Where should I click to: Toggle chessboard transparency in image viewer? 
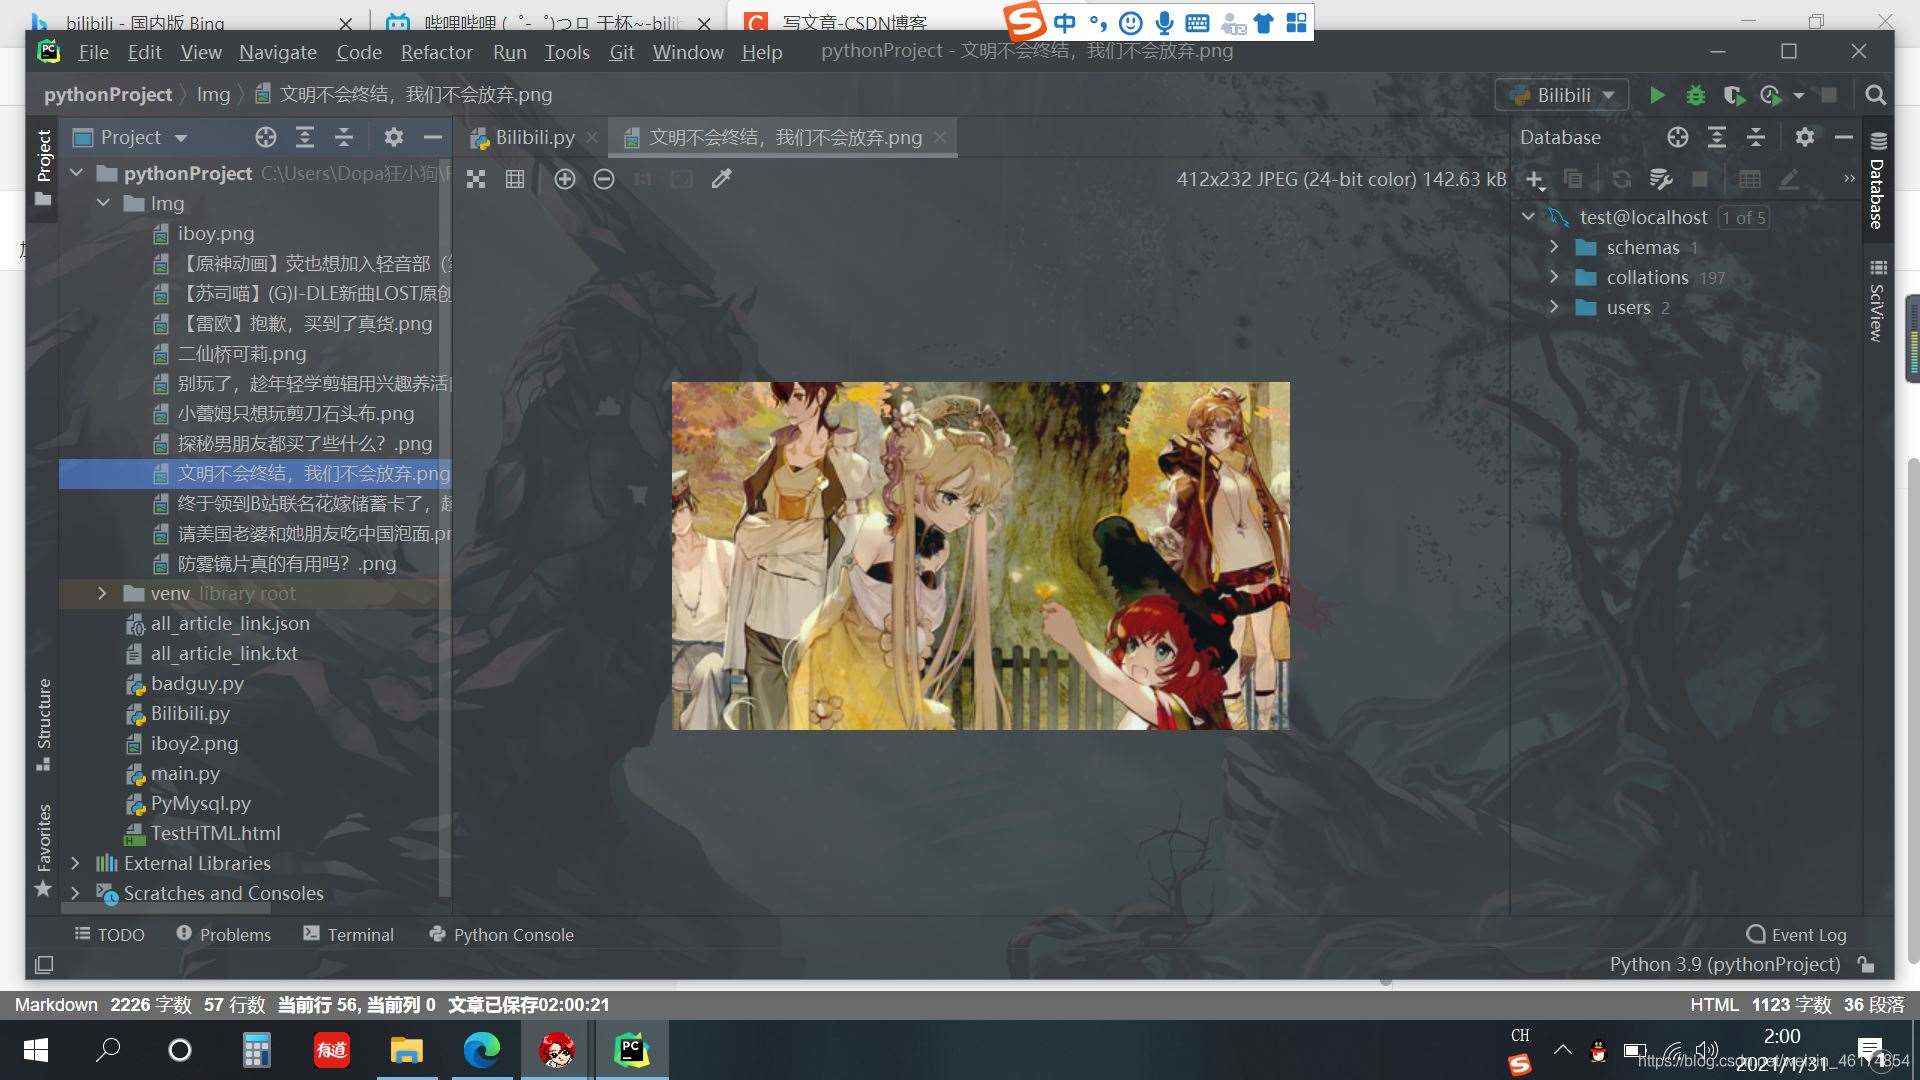point(476,179)
